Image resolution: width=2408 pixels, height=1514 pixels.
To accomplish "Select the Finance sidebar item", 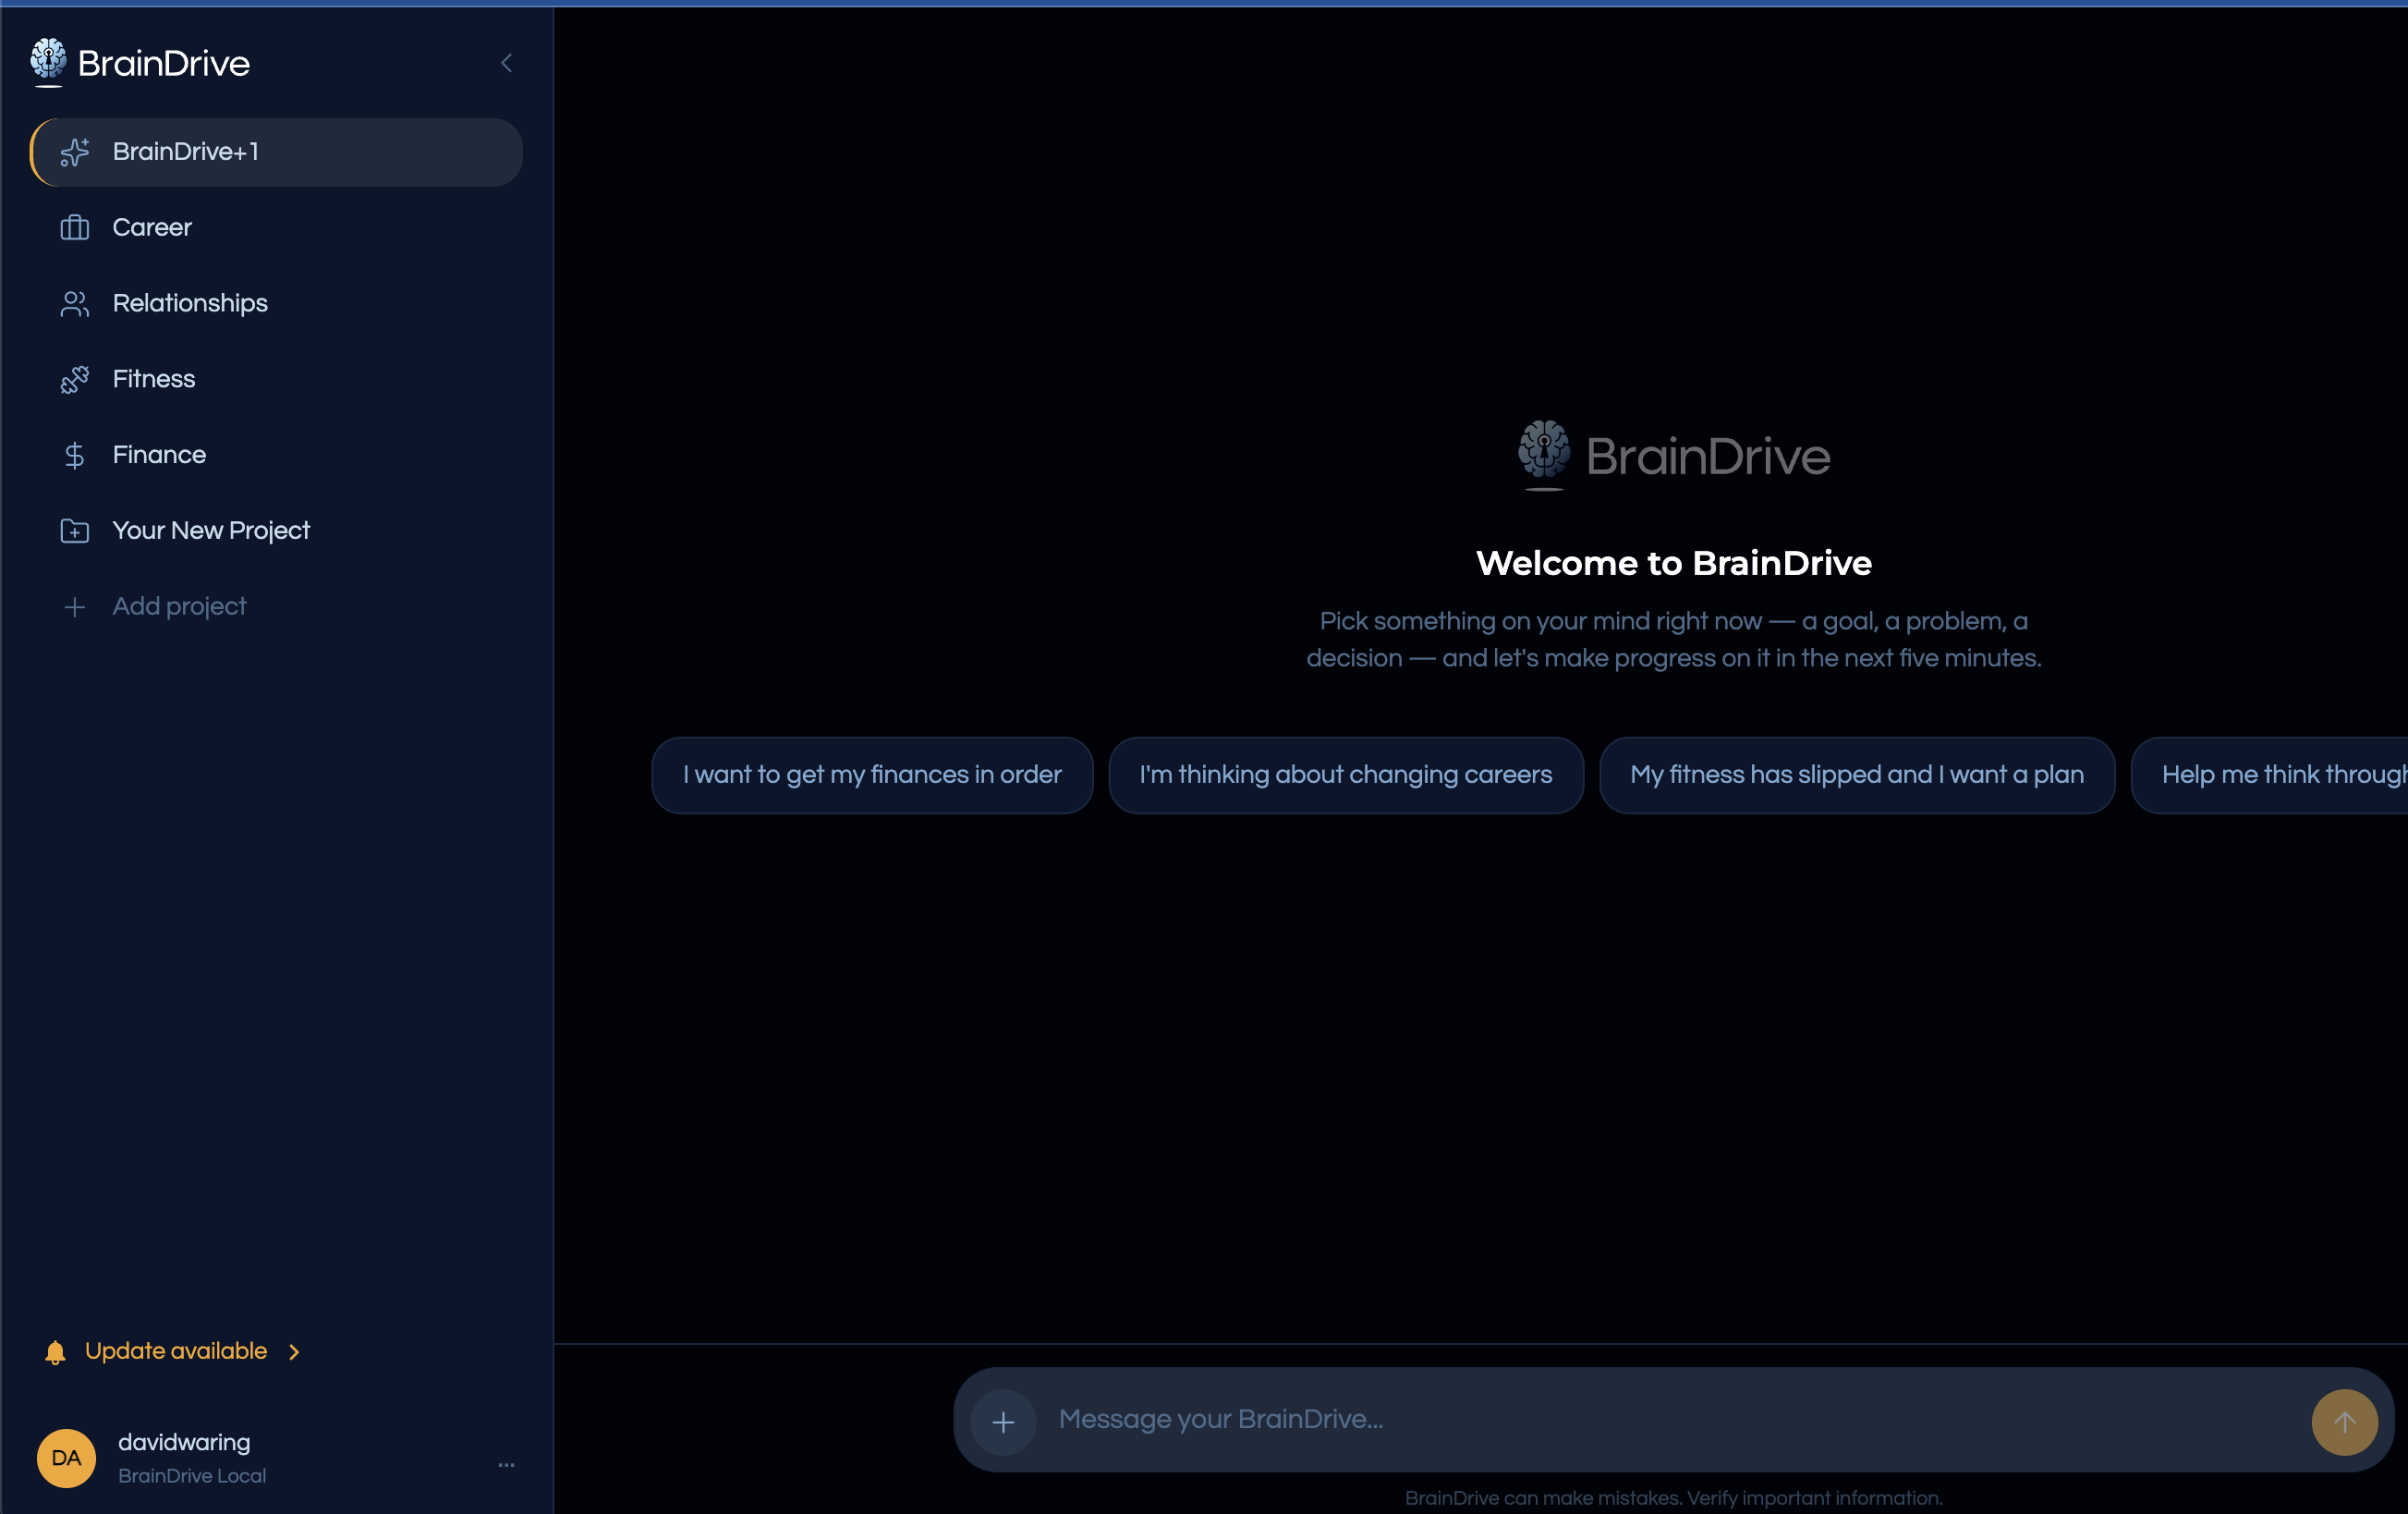I will [x=159, y=455].
